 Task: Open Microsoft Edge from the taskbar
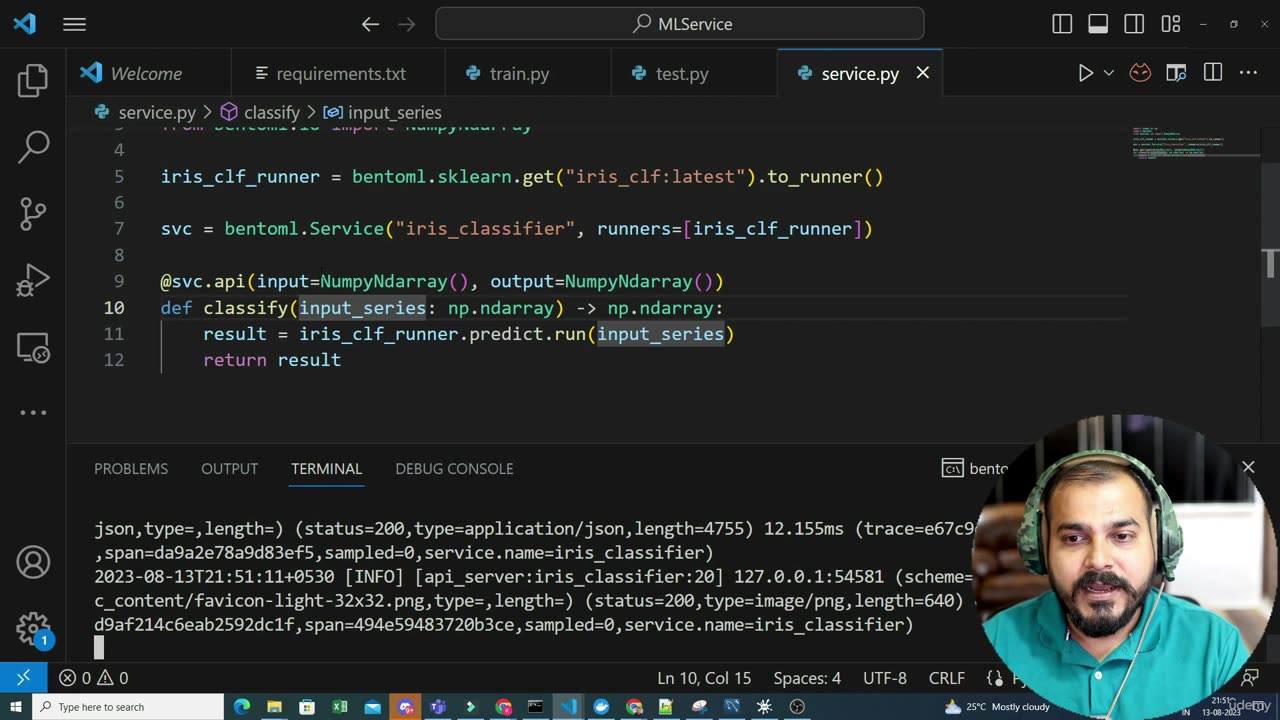[x=242, y=707]
